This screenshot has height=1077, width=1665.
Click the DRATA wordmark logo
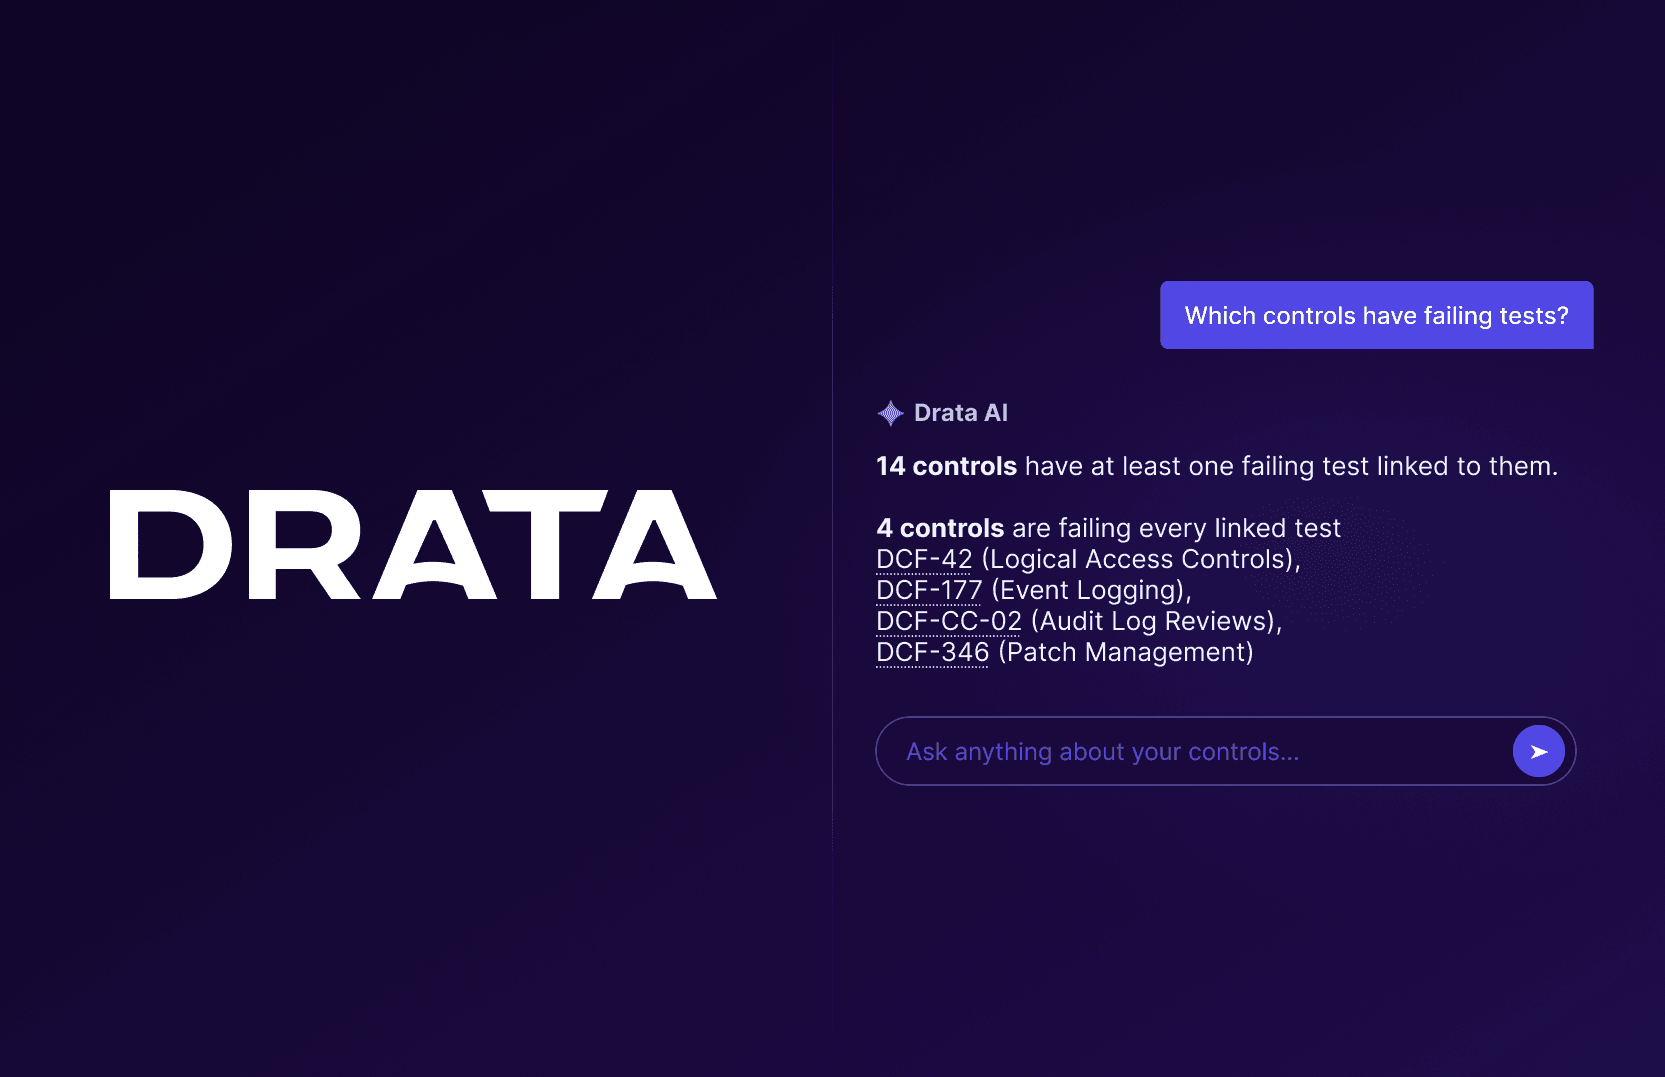[413, 545]
